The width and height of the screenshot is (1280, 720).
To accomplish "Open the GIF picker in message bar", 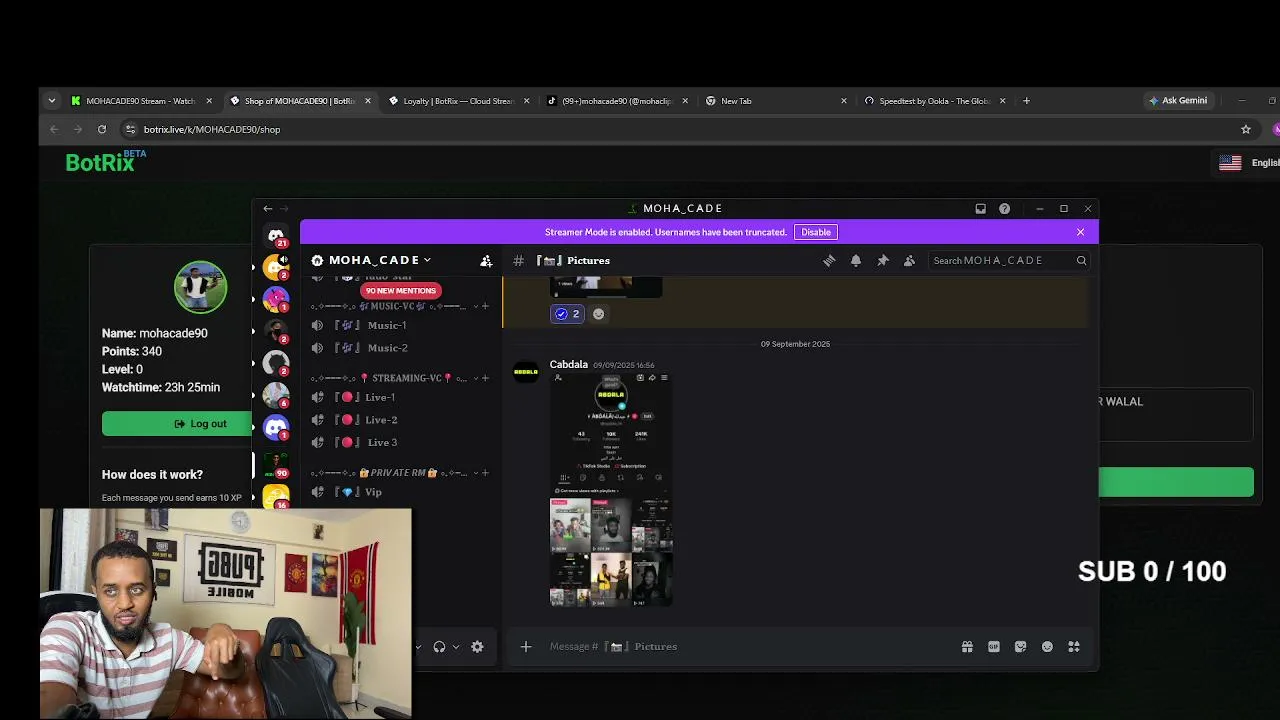I will coord(994,647).
